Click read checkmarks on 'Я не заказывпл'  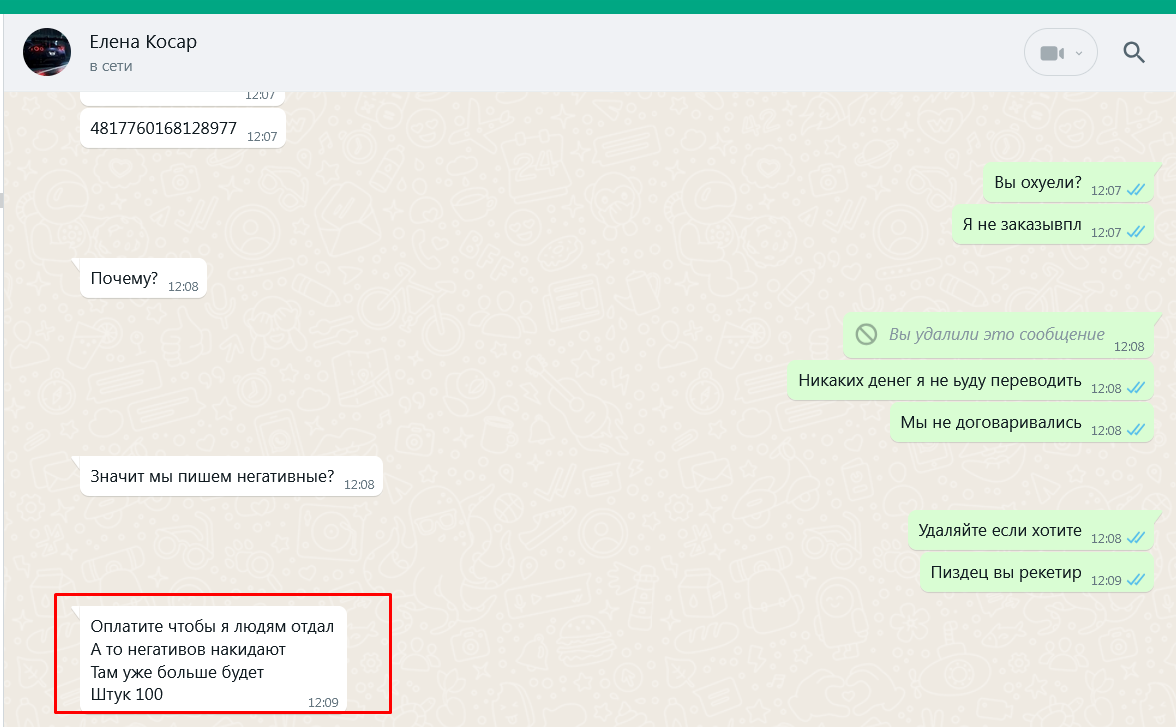1136,232
